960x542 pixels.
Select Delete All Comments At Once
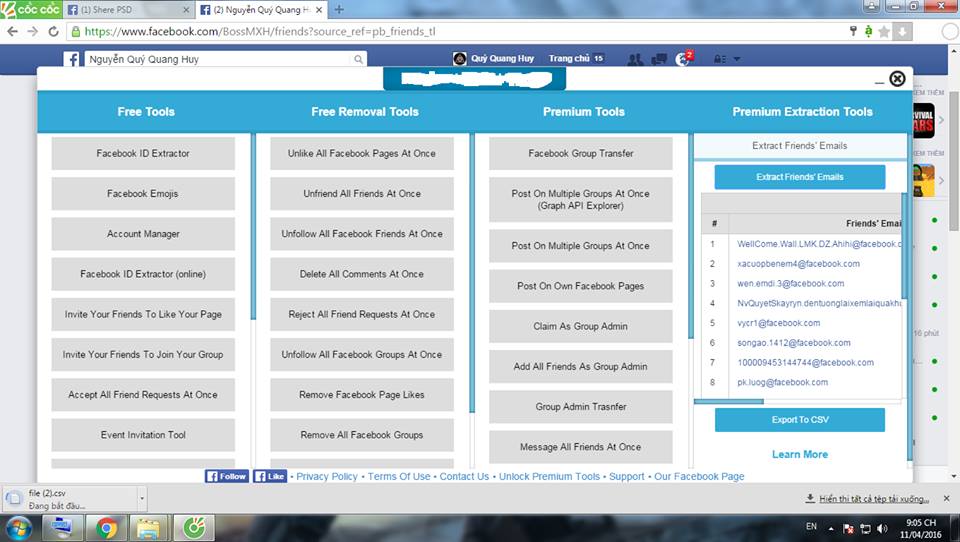click(362, 274)
